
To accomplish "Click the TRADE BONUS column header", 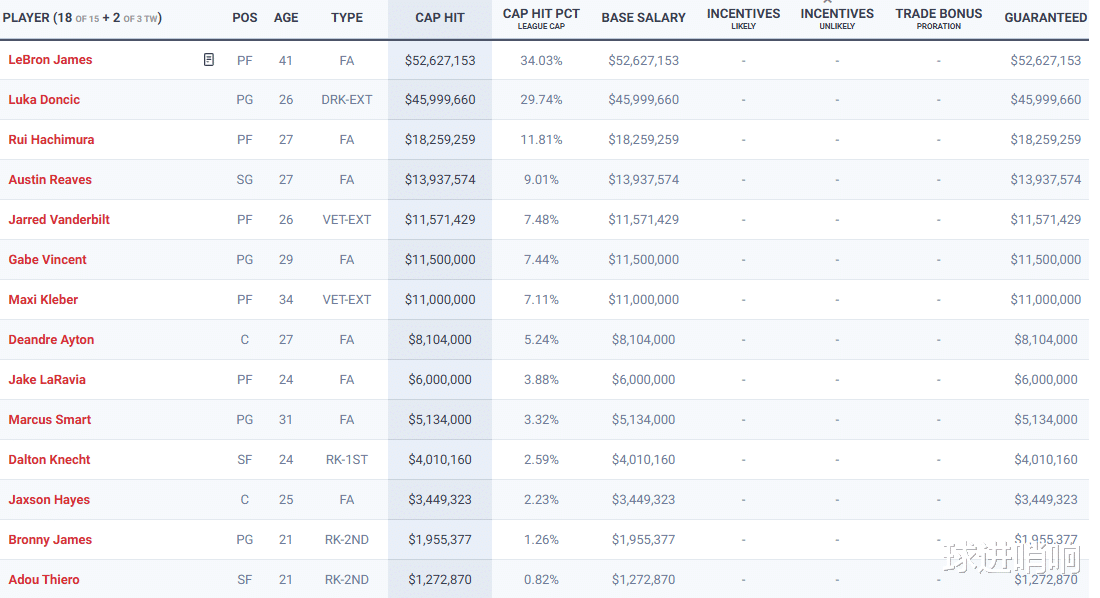I will point(938,14).
